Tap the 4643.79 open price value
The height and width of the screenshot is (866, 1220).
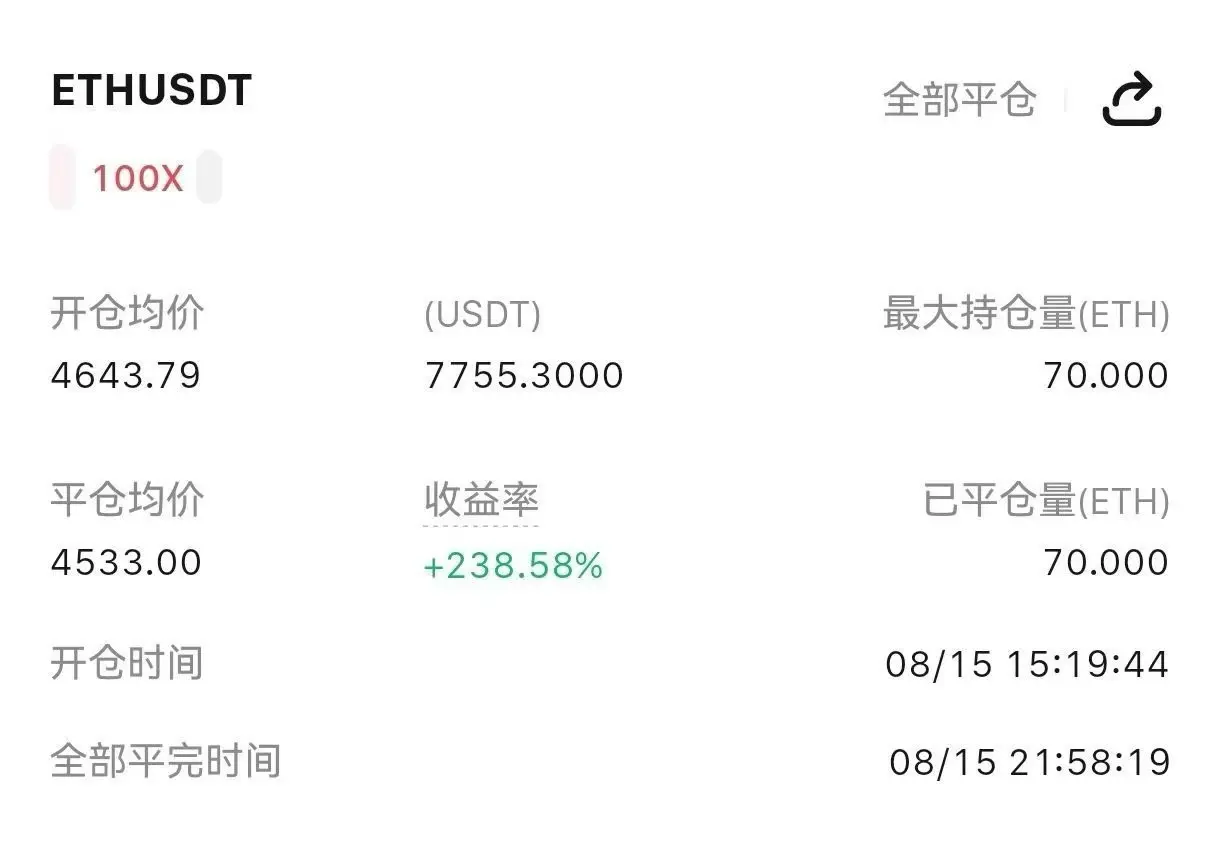click(x=126, y=375)
